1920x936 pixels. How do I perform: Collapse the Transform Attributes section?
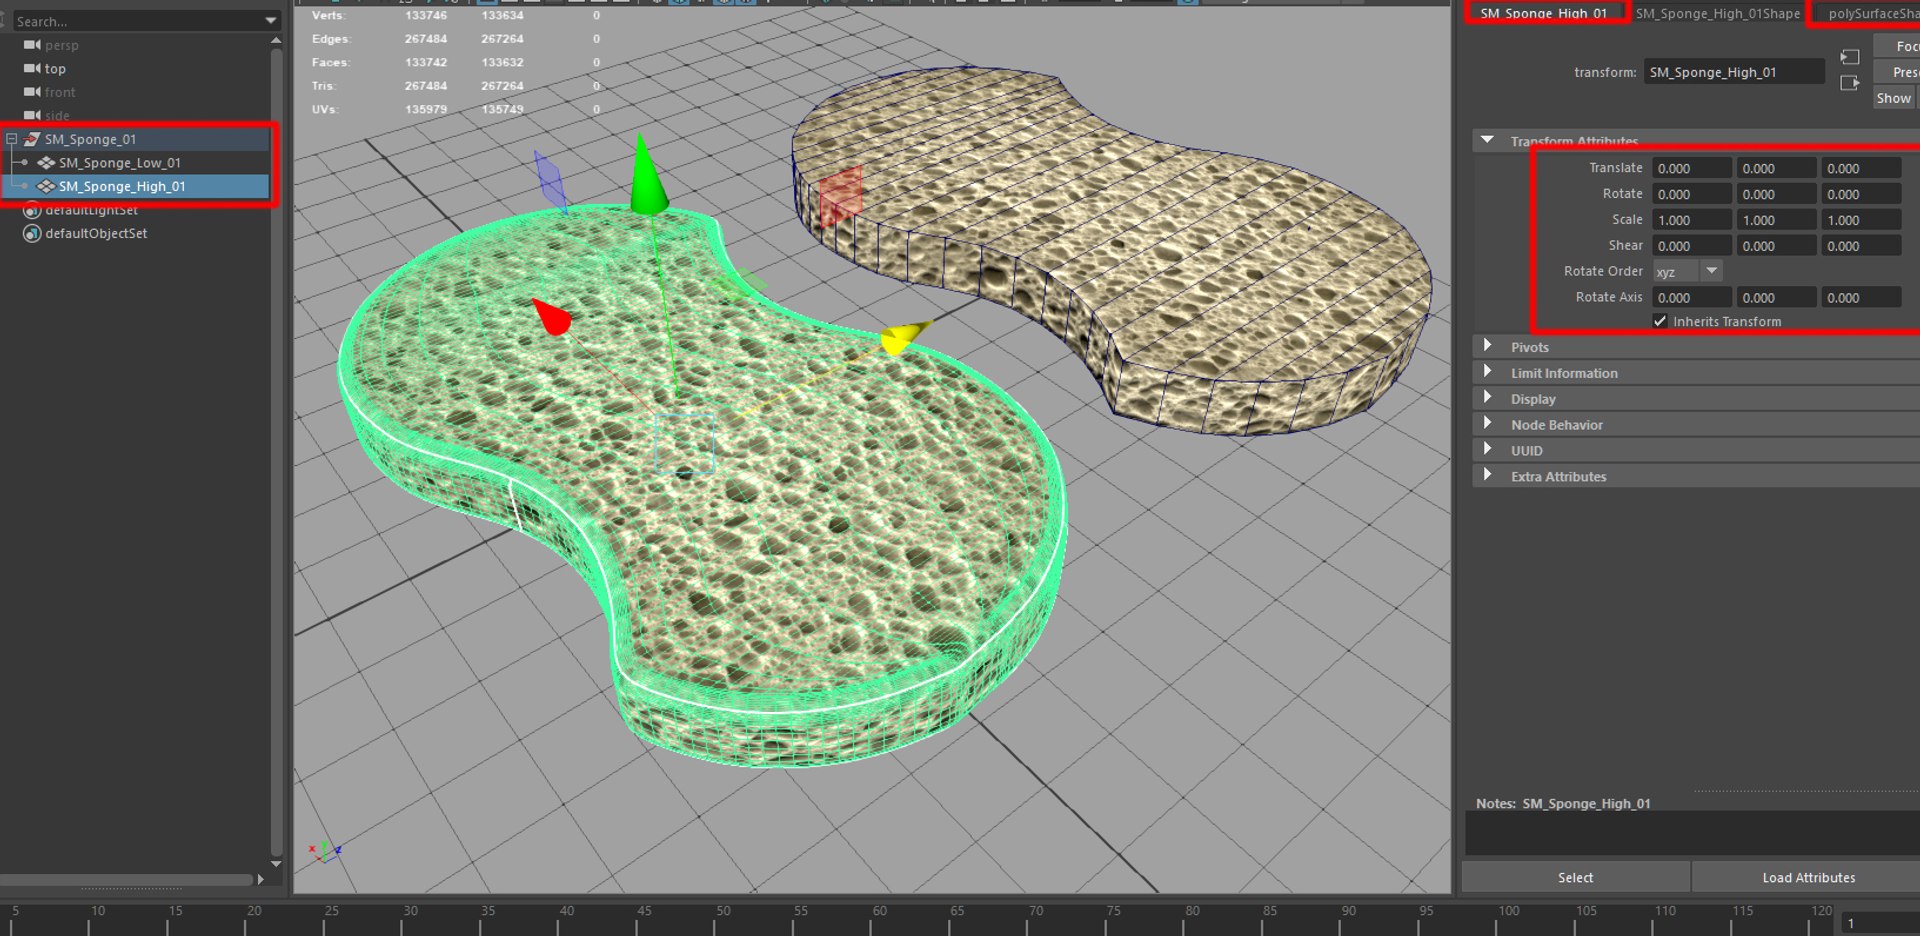pos(1487,140)
